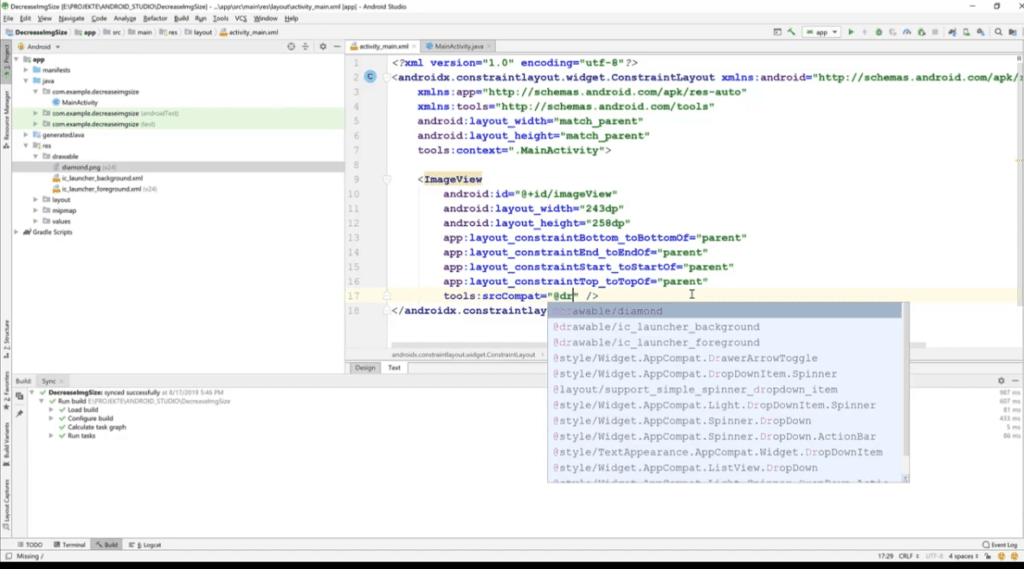
Task: Click the diamond.png file icon in drawable
Action: click(56, 167)
